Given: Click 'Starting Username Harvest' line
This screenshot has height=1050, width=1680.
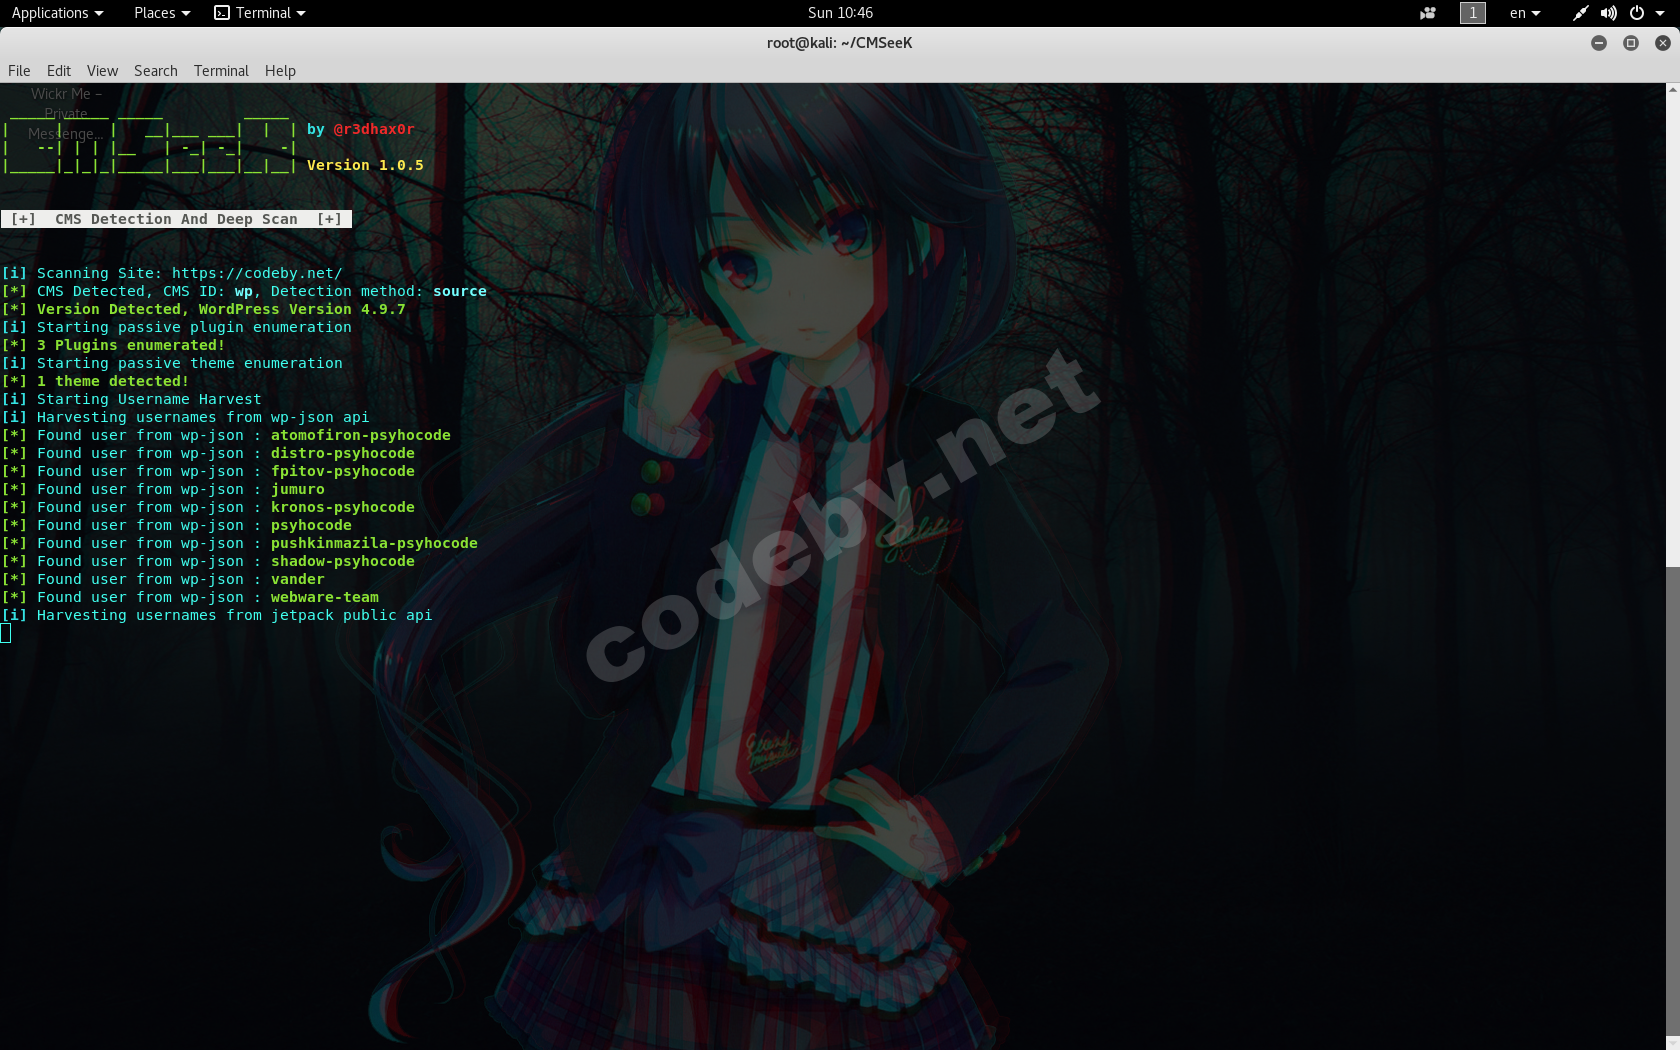Looking at the screenshot, I should pos(131,399).
